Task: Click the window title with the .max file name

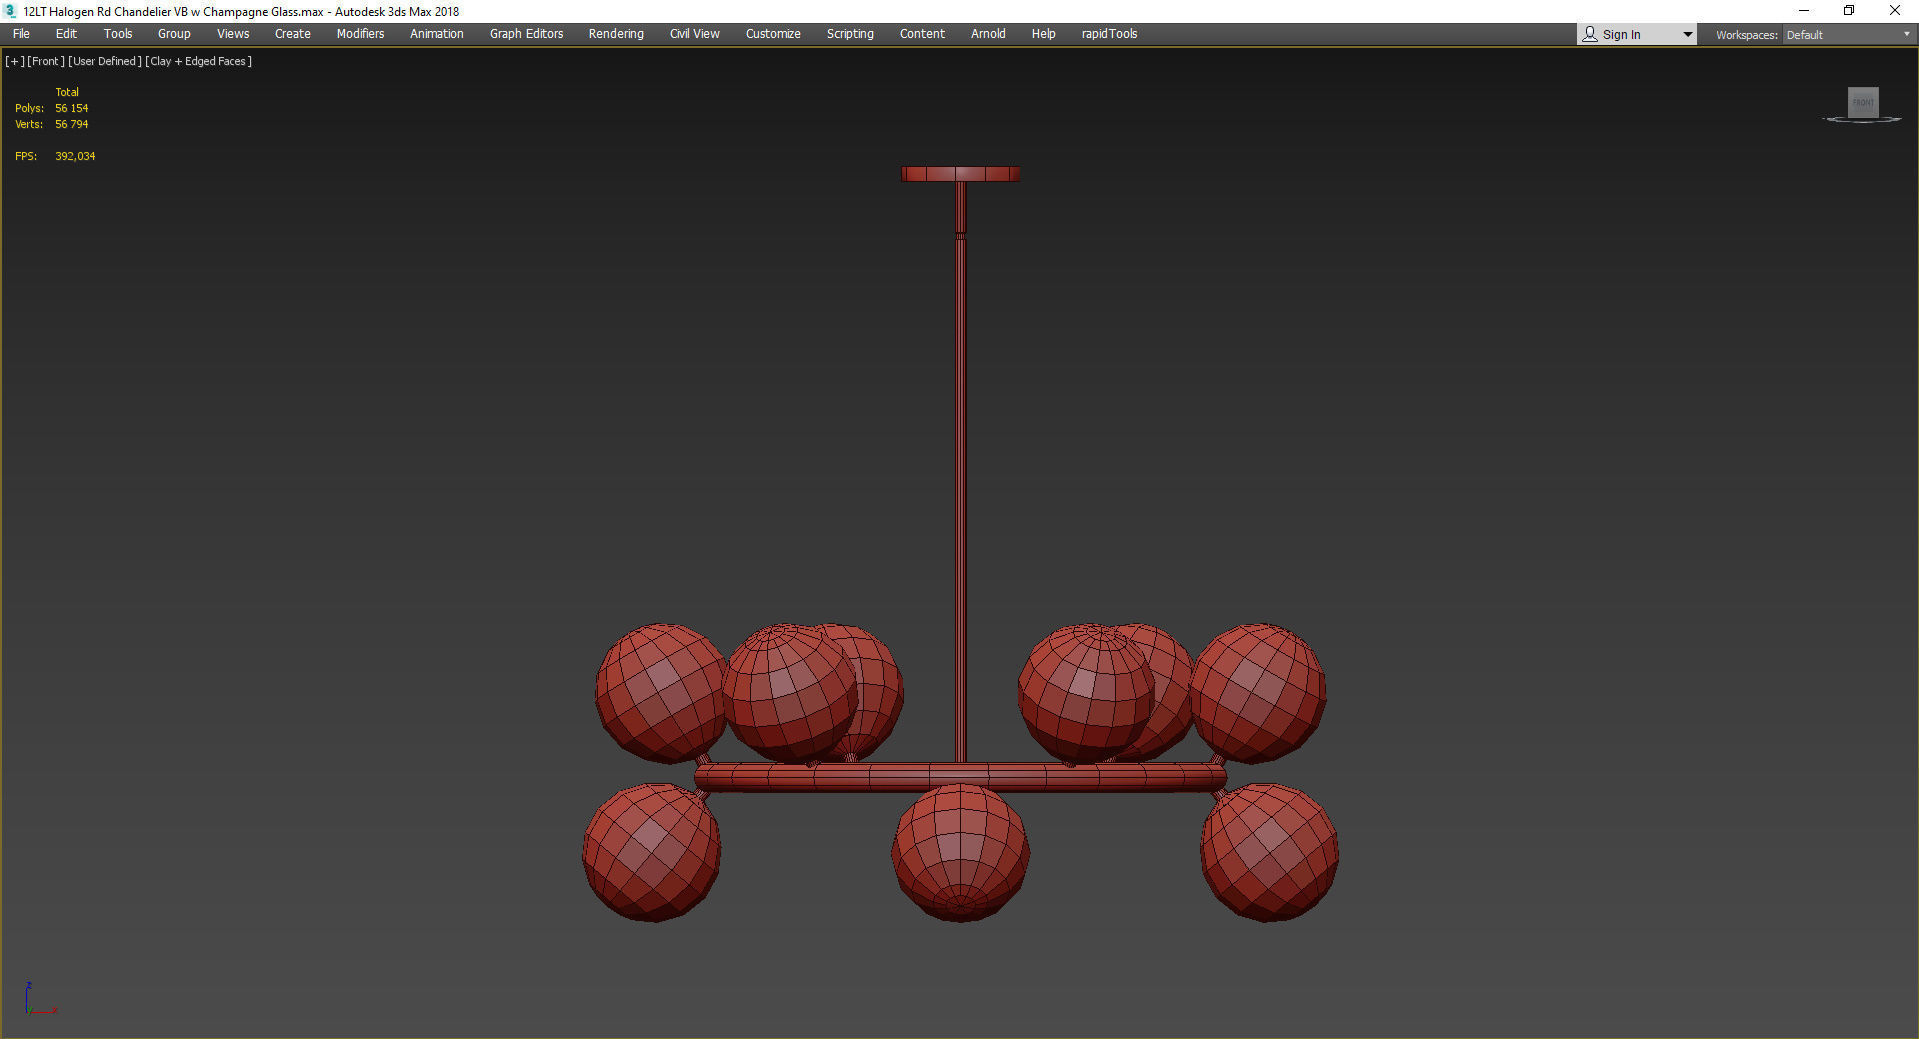Action: (x=241, y=12)
